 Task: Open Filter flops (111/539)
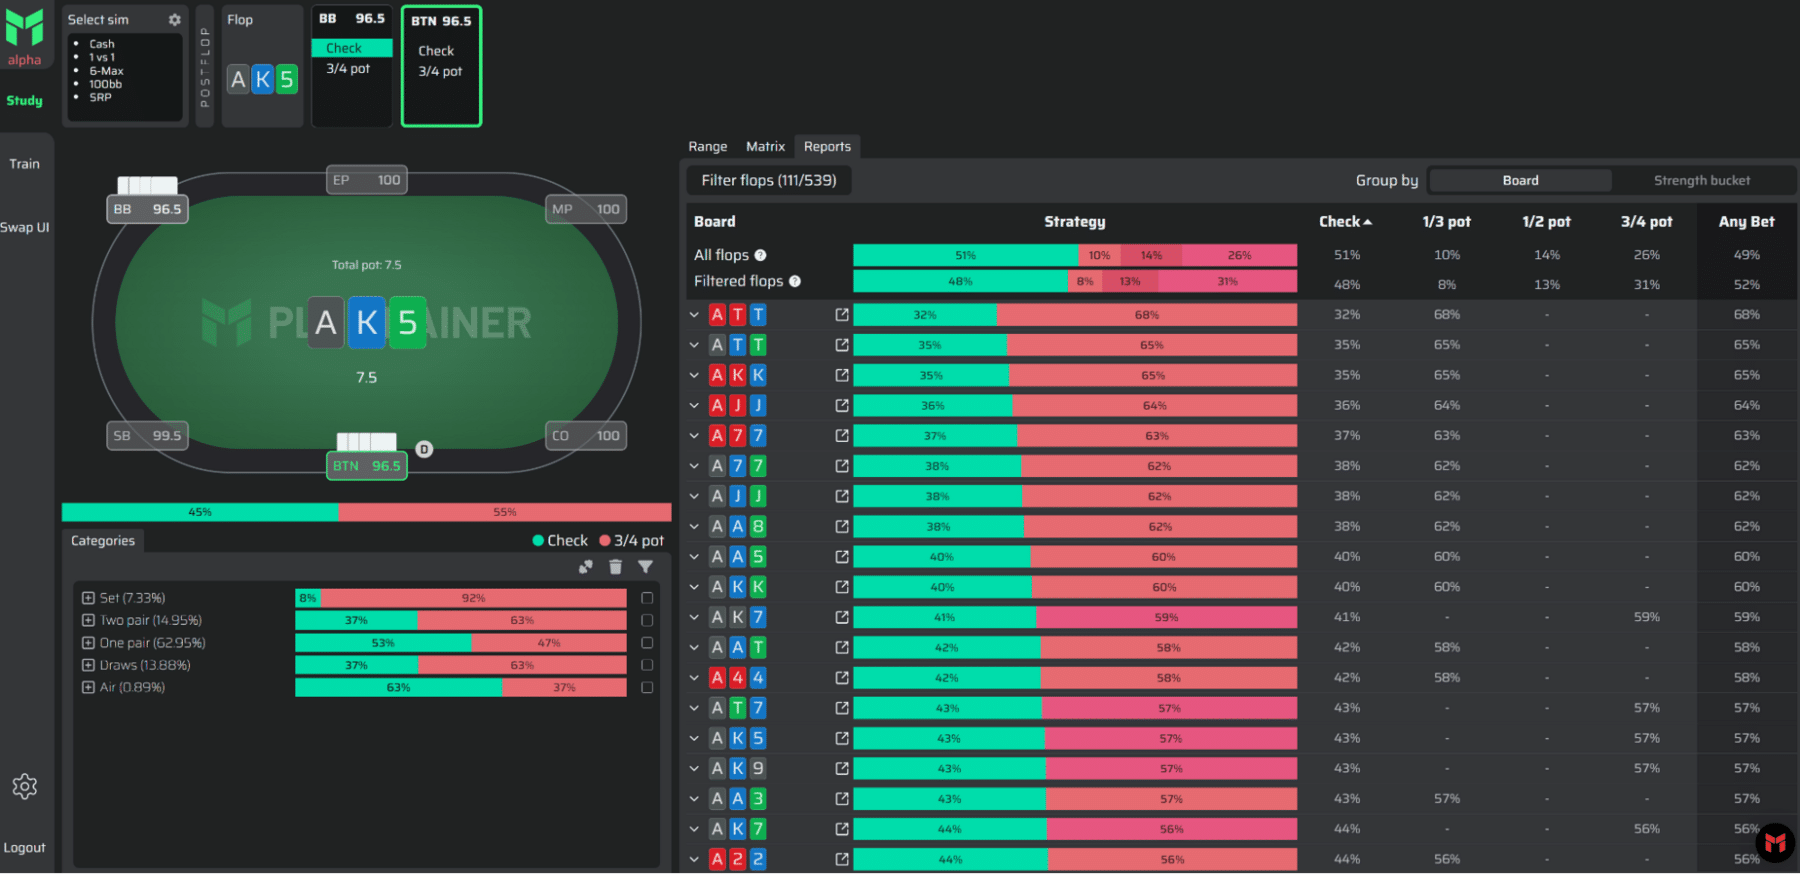pos(768,181)
